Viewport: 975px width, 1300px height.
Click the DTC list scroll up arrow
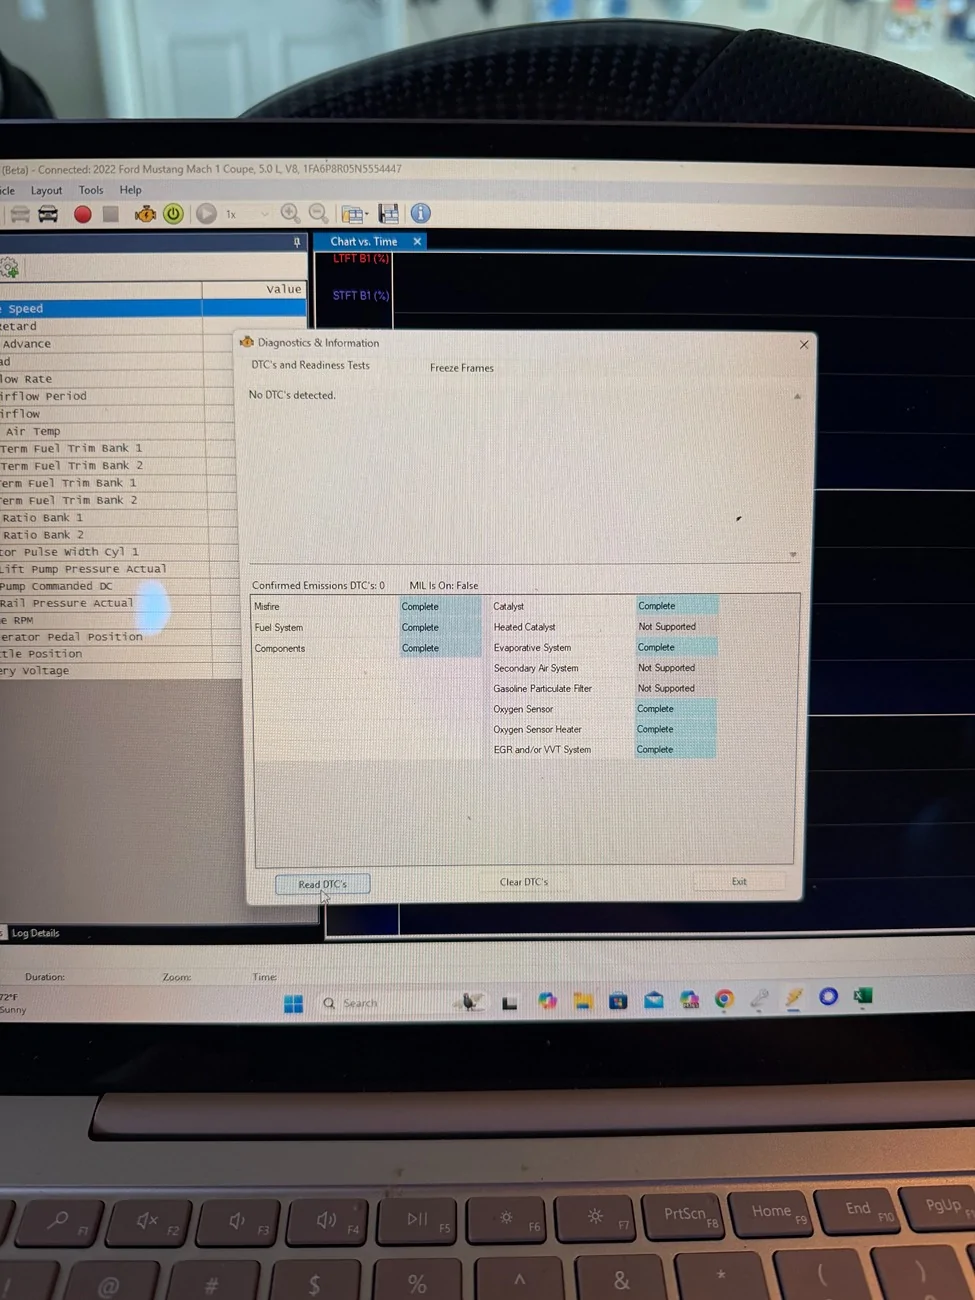(x=797, y=397)
